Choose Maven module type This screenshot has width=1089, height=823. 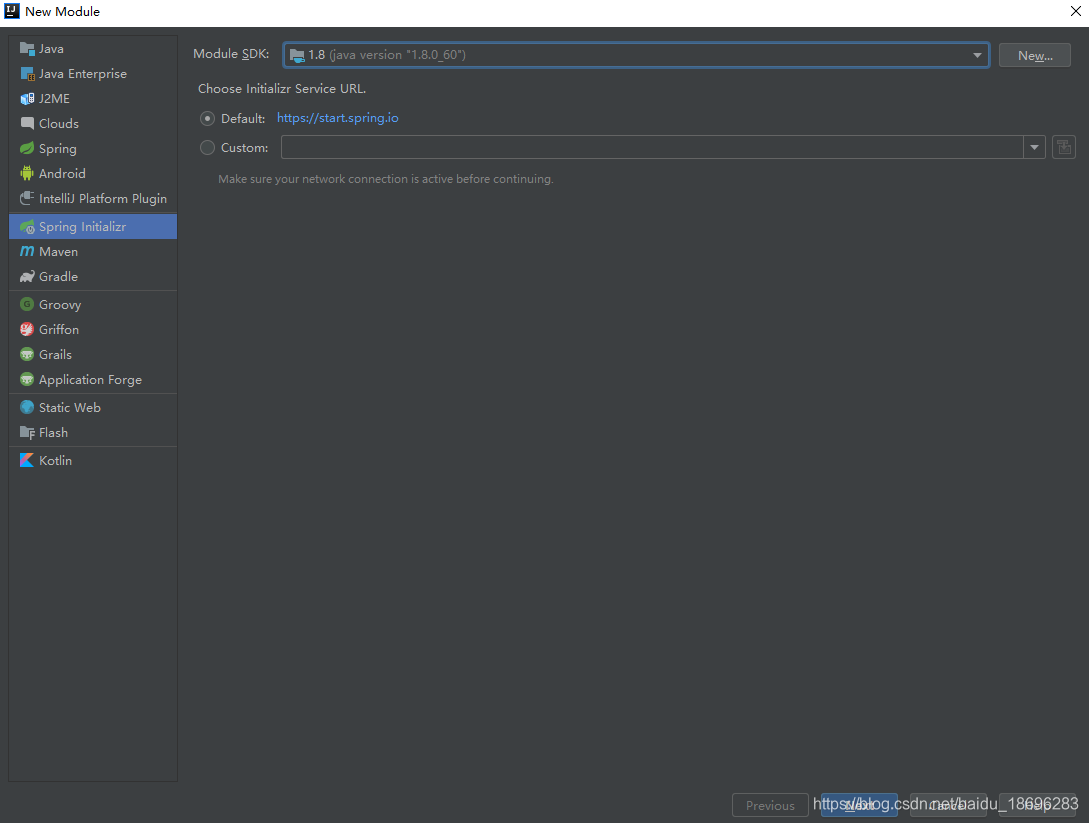coord(93,251)
